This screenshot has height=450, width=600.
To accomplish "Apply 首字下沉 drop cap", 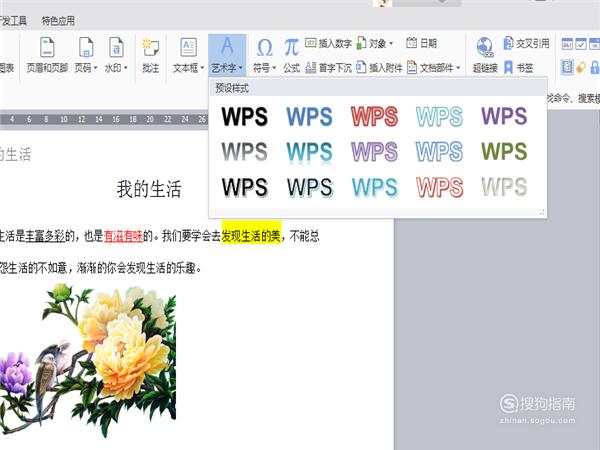I will tap(328, 68).
